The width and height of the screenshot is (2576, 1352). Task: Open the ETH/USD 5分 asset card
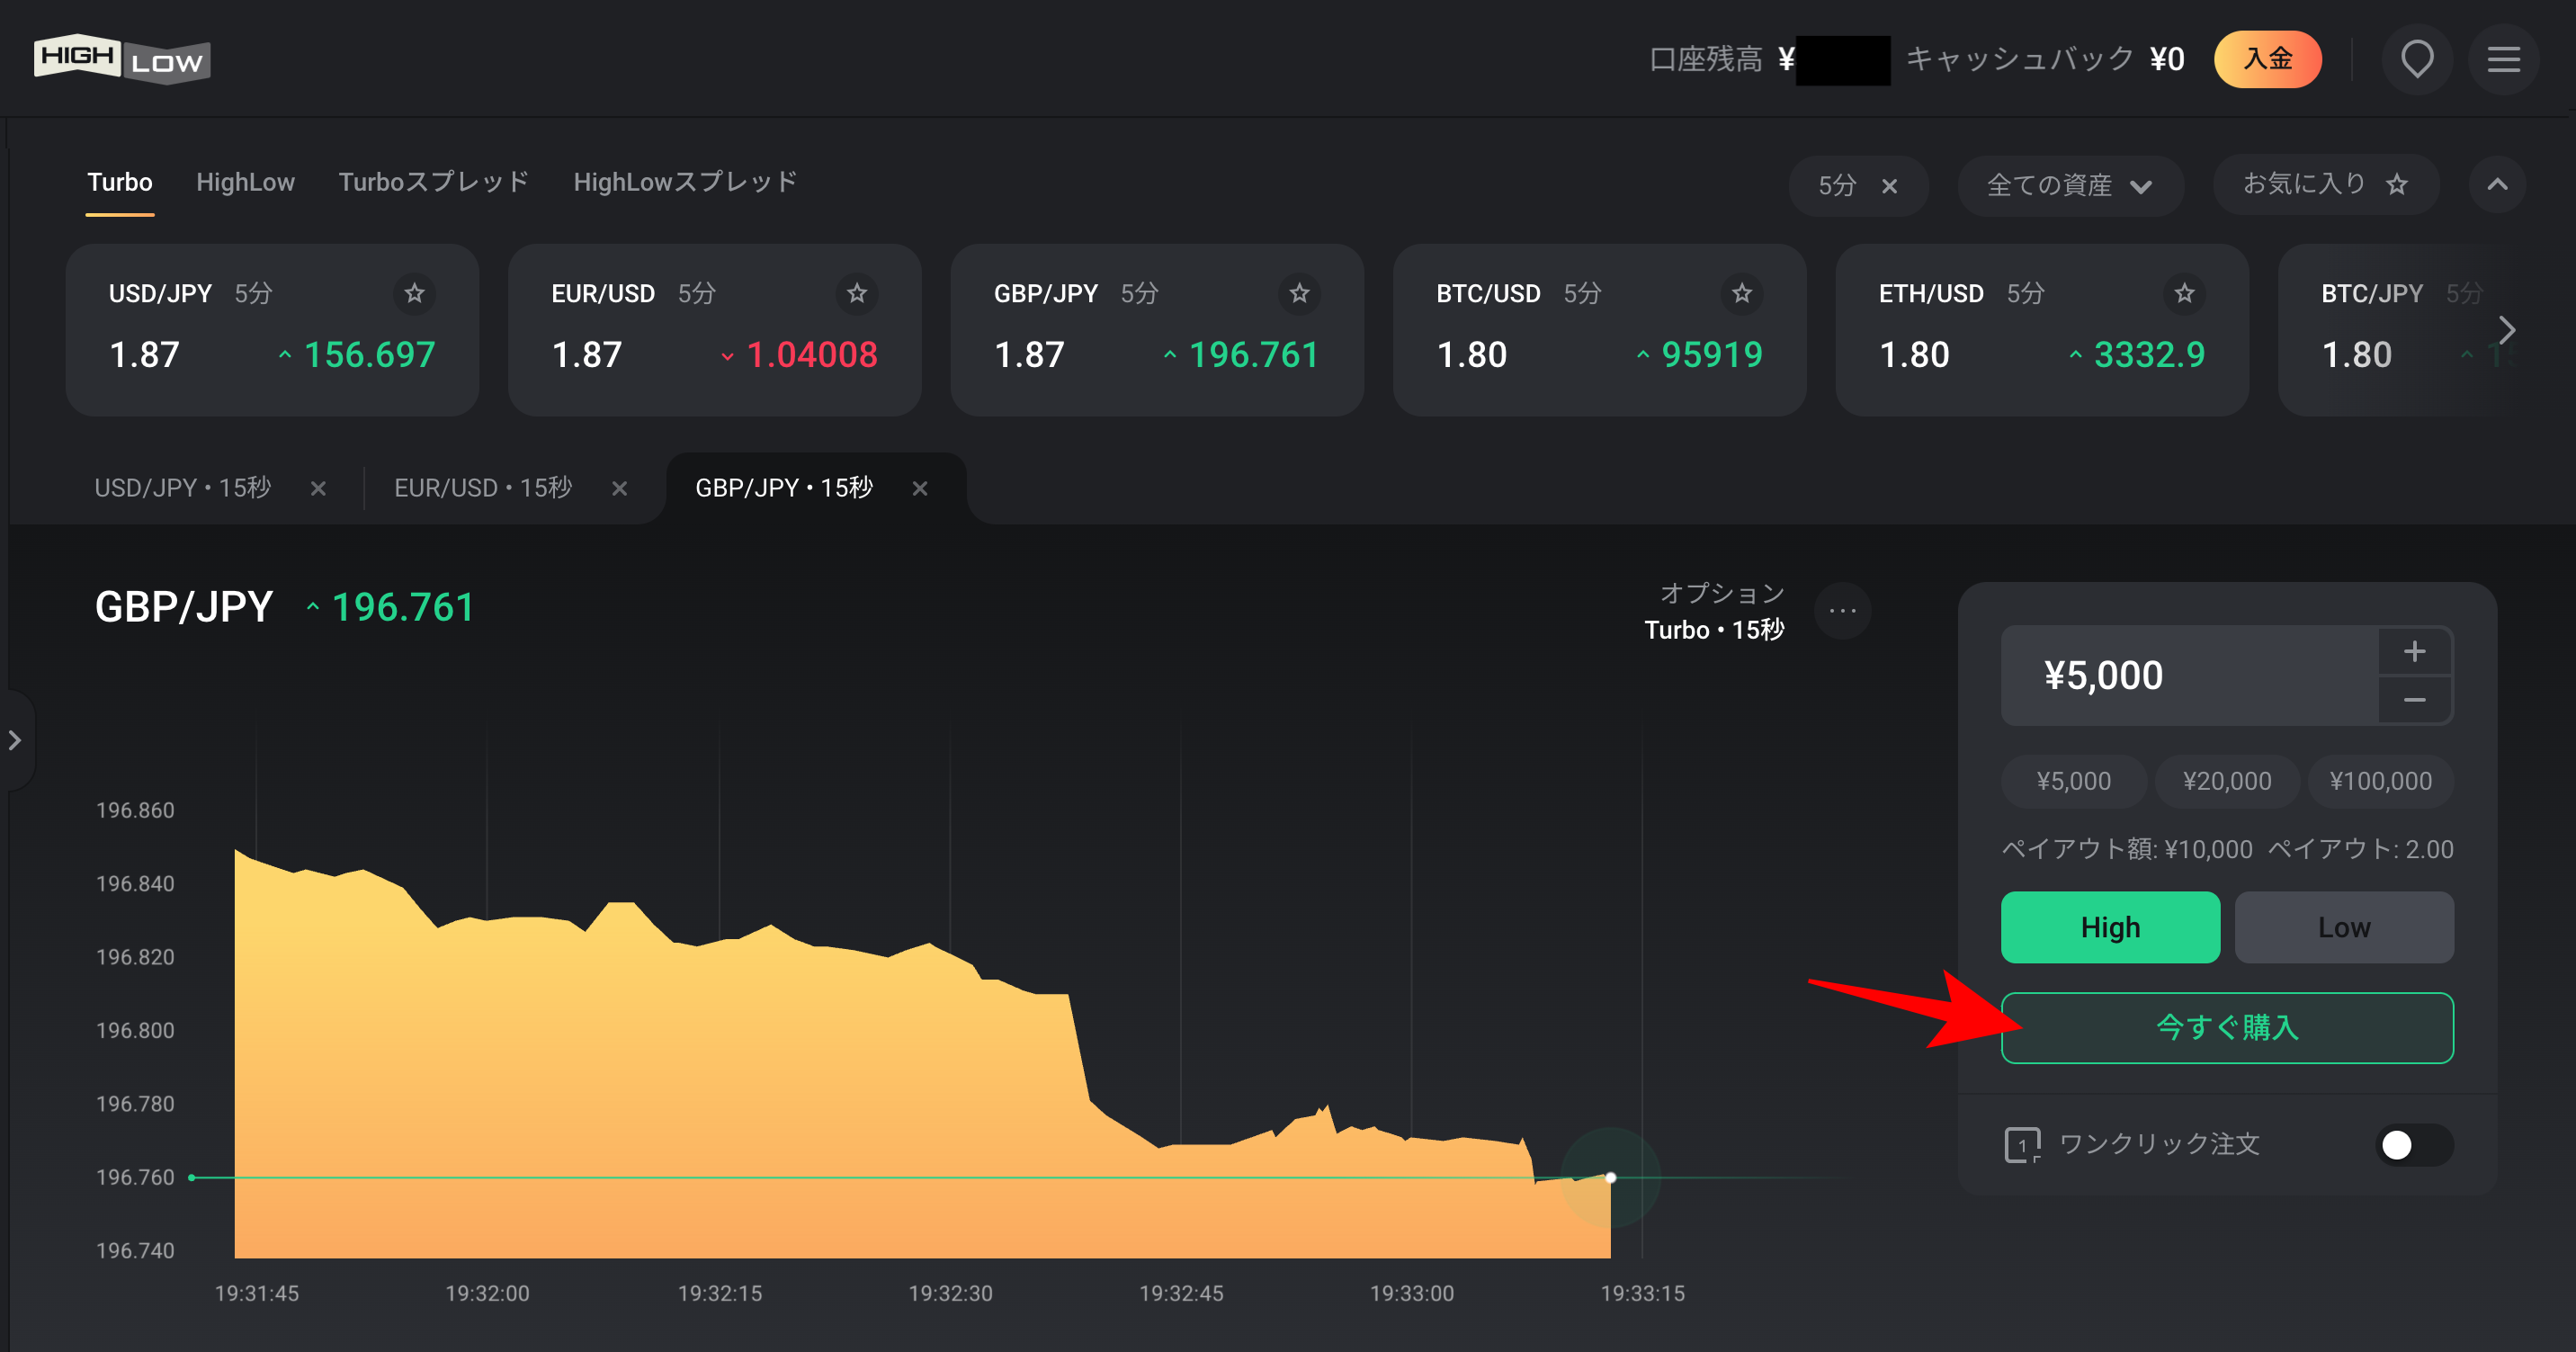pyautogui.click(x=2042, y=330)
